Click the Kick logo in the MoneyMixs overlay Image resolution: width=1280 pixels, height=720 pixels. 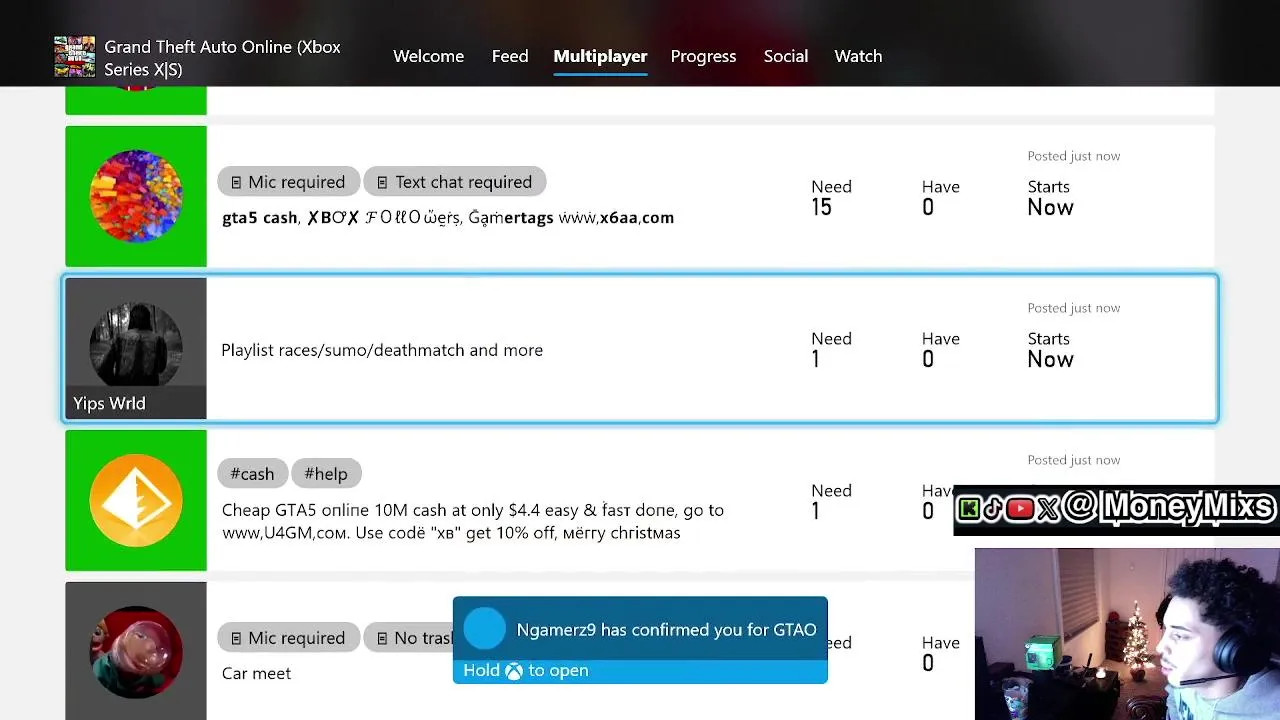968,509
